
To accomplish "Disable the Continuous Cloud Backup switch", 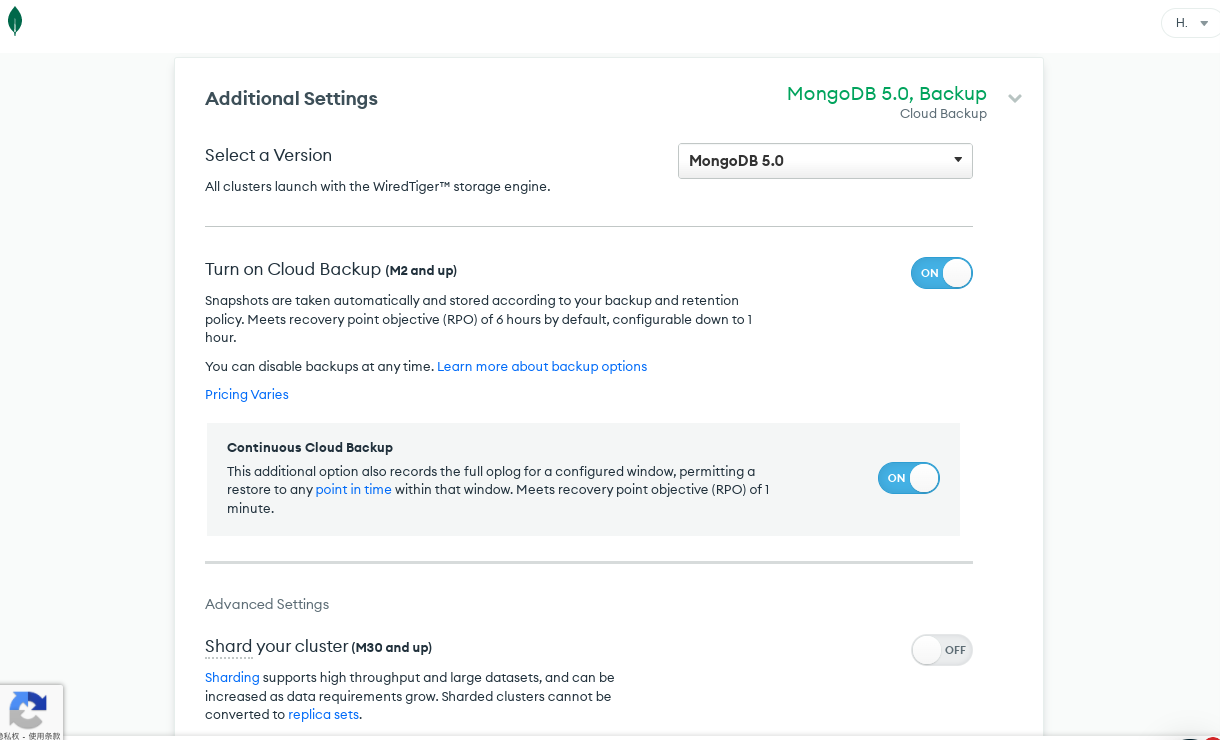I will tap(908, 478).
